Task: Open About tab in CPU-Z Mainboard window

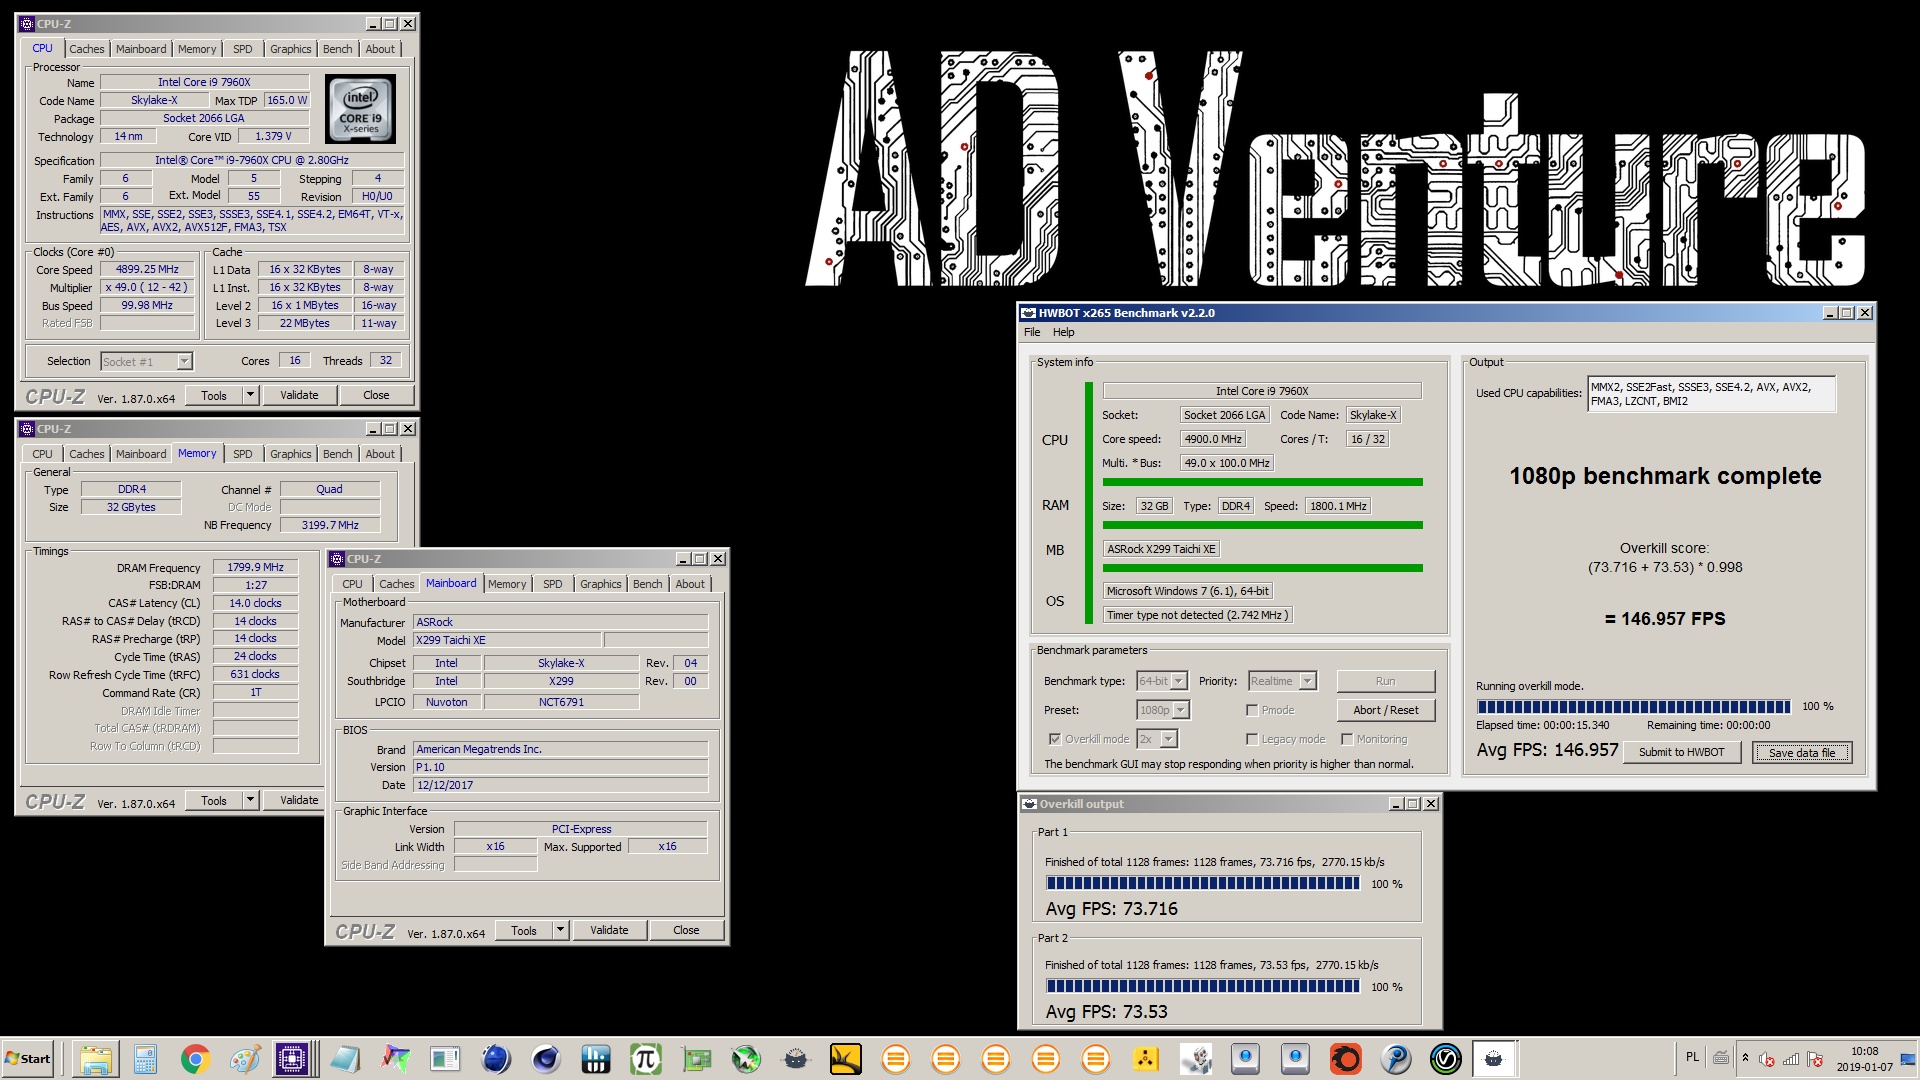Action: pos(690,584)
